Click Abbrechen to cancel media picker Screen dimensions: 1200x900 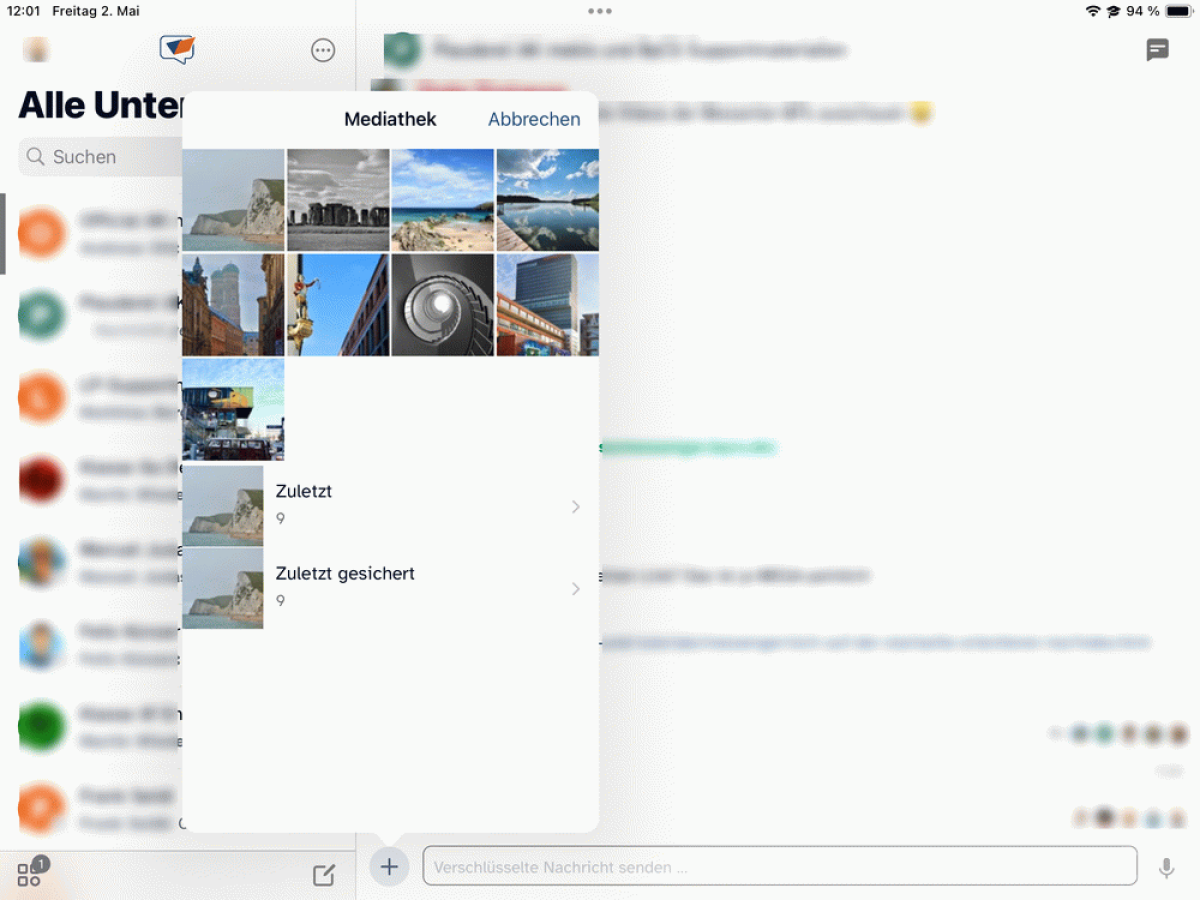point(534,119)
